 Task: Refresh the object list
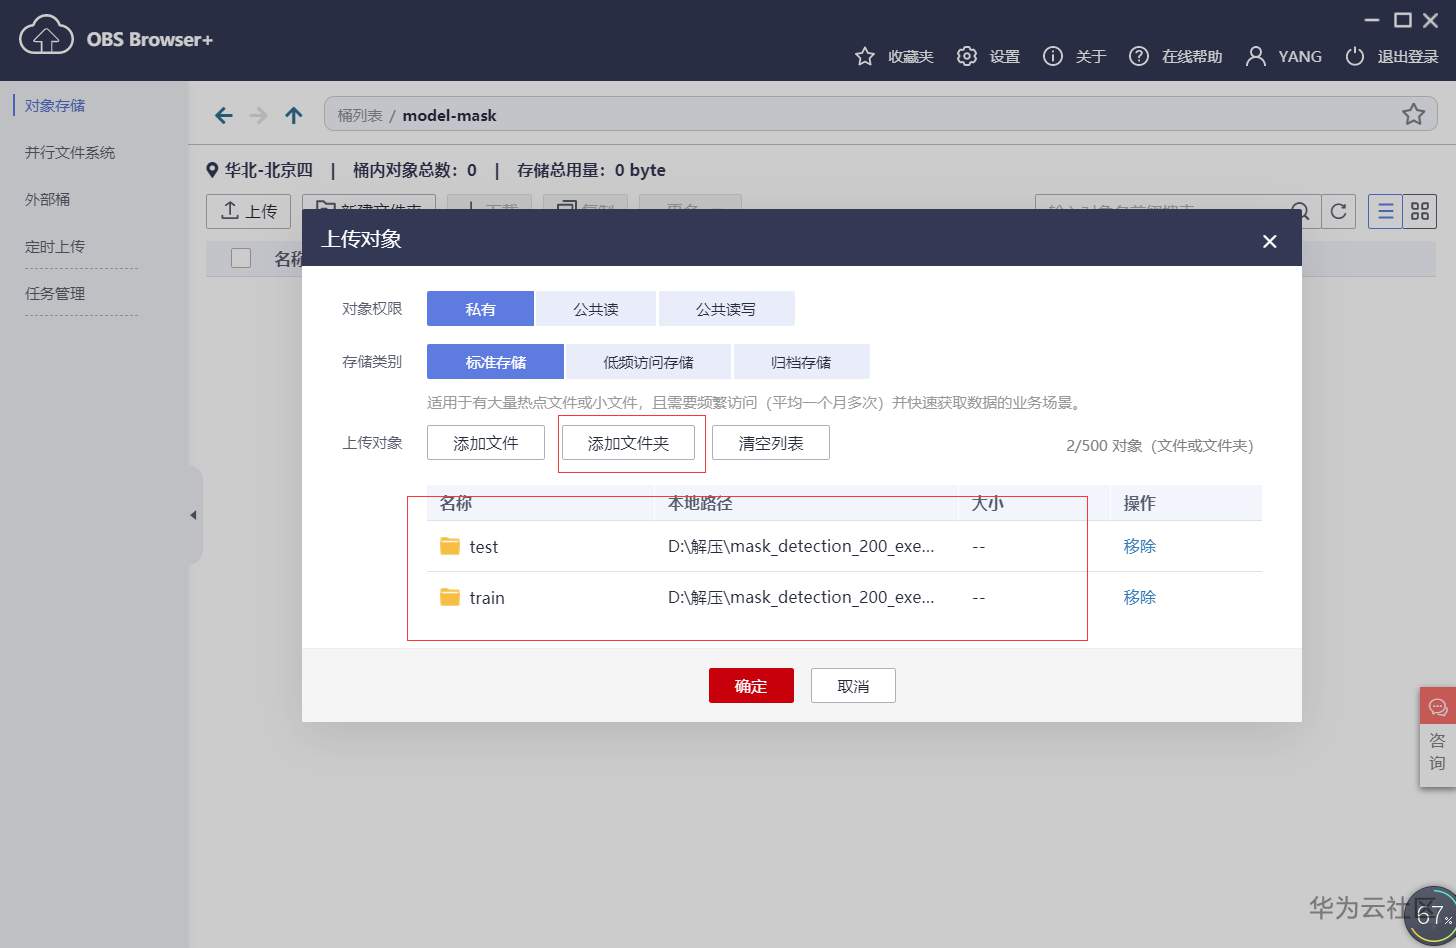(1338, 211)
